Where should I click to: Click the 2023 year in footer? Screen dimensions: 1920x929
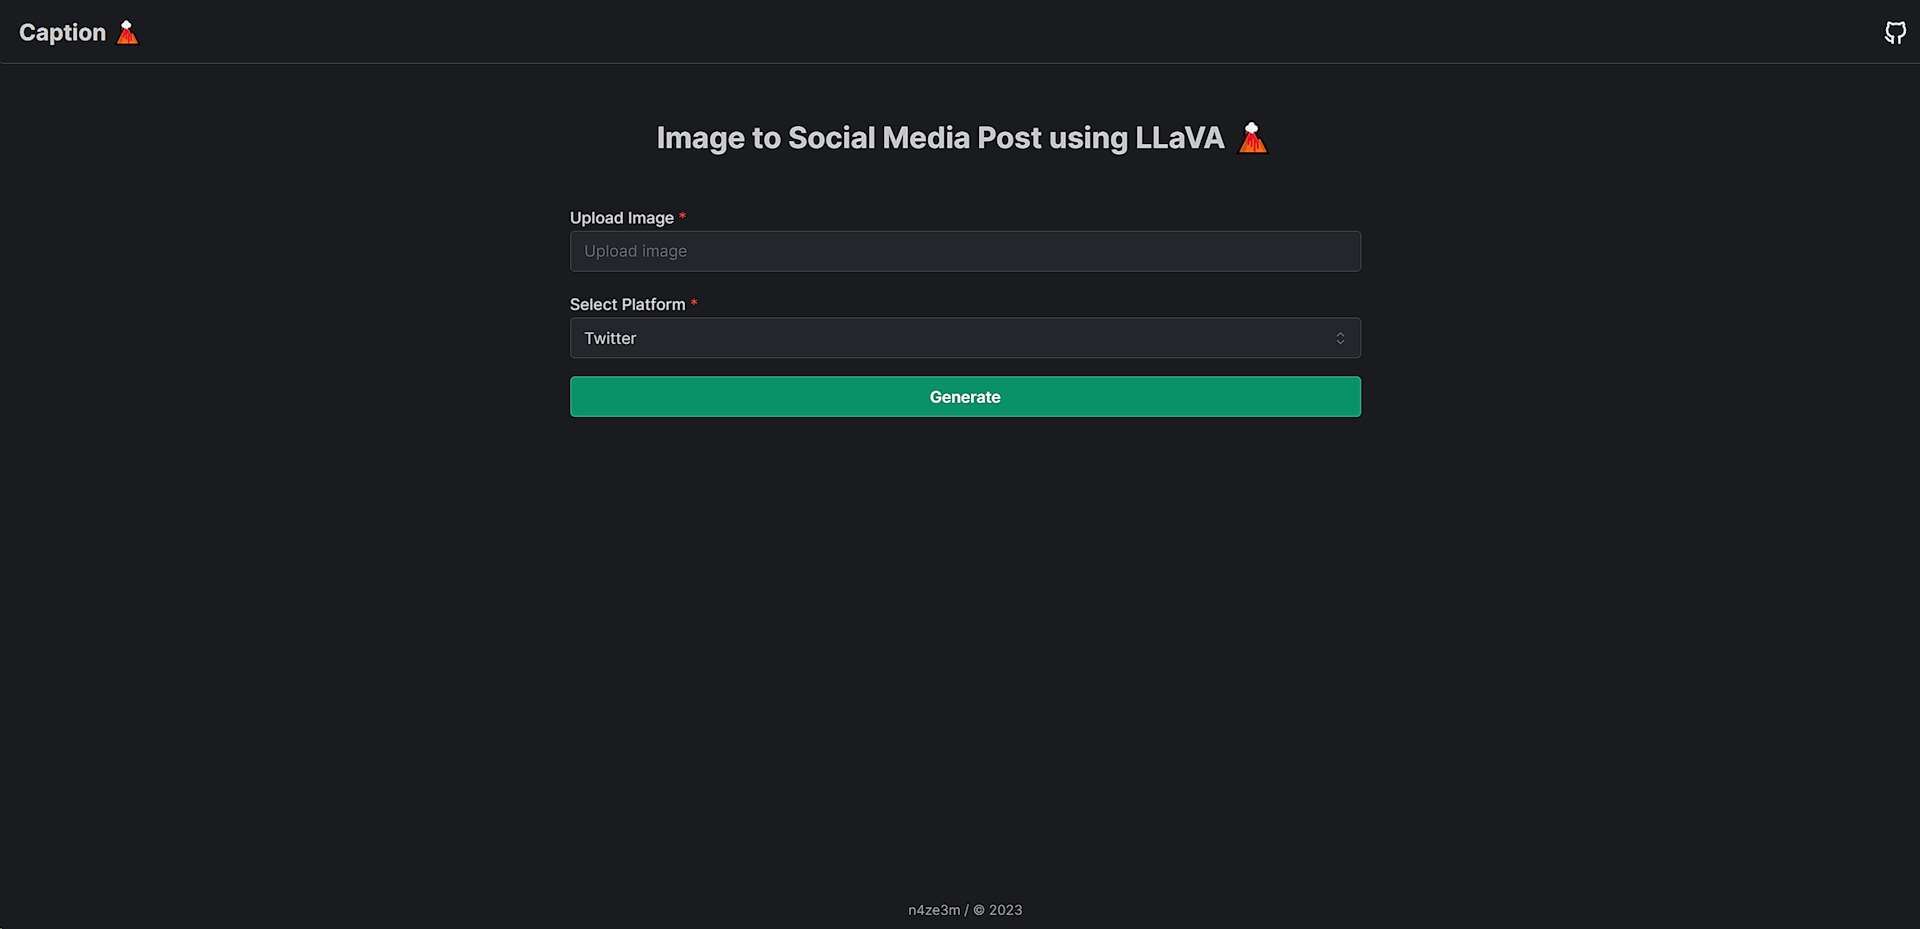click(x=1005, y=910)
